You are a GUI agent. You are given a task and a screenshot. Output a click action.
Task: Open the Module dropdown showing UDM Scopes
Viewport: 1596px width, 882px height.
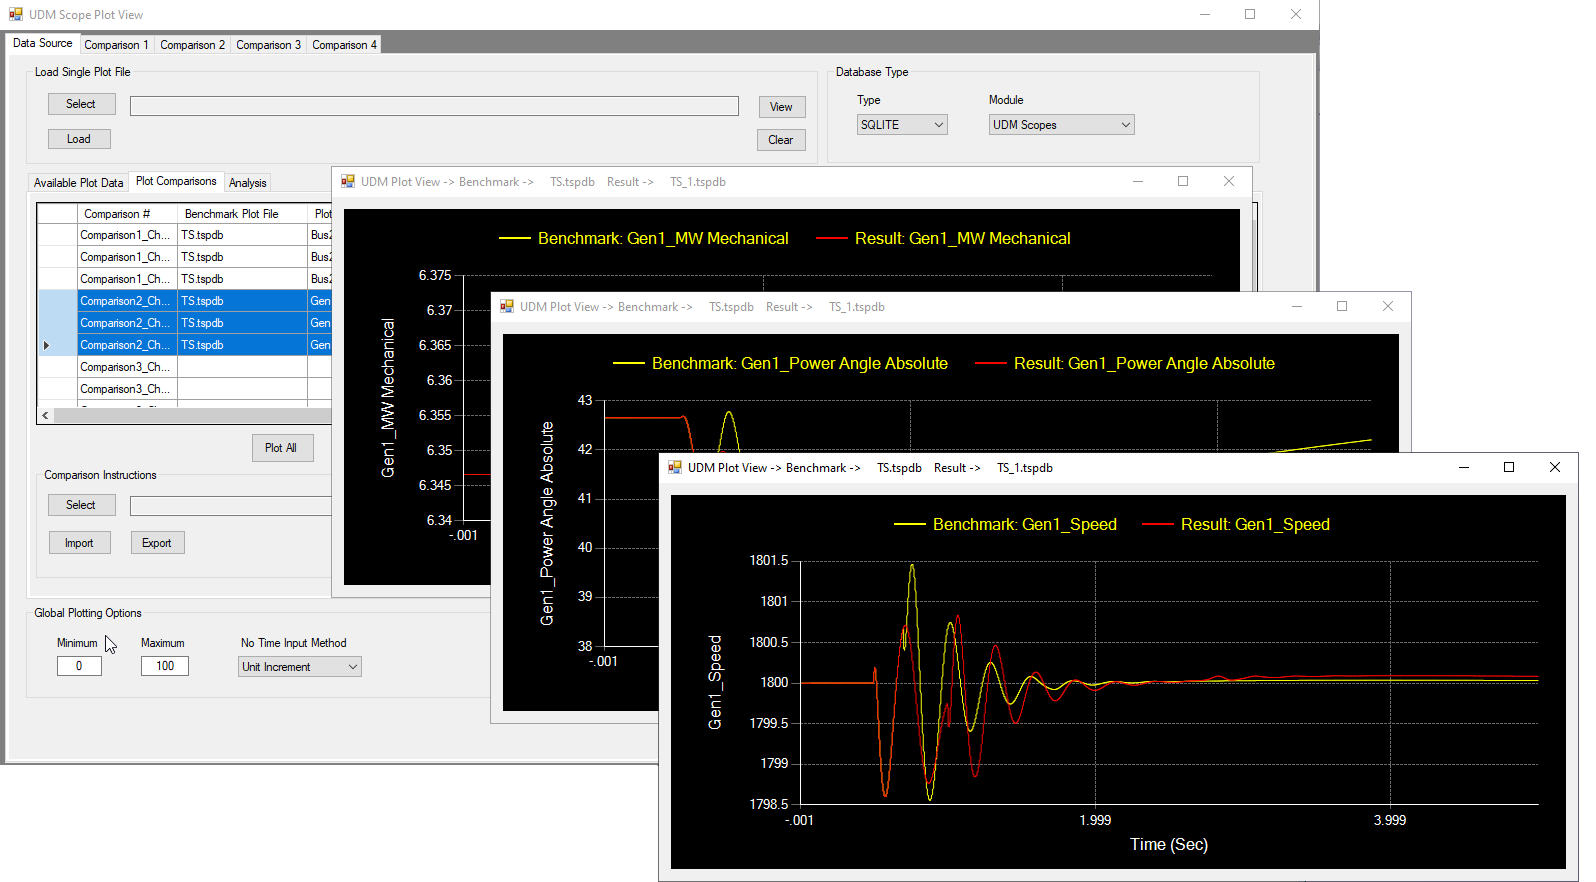click(1062, 125)
